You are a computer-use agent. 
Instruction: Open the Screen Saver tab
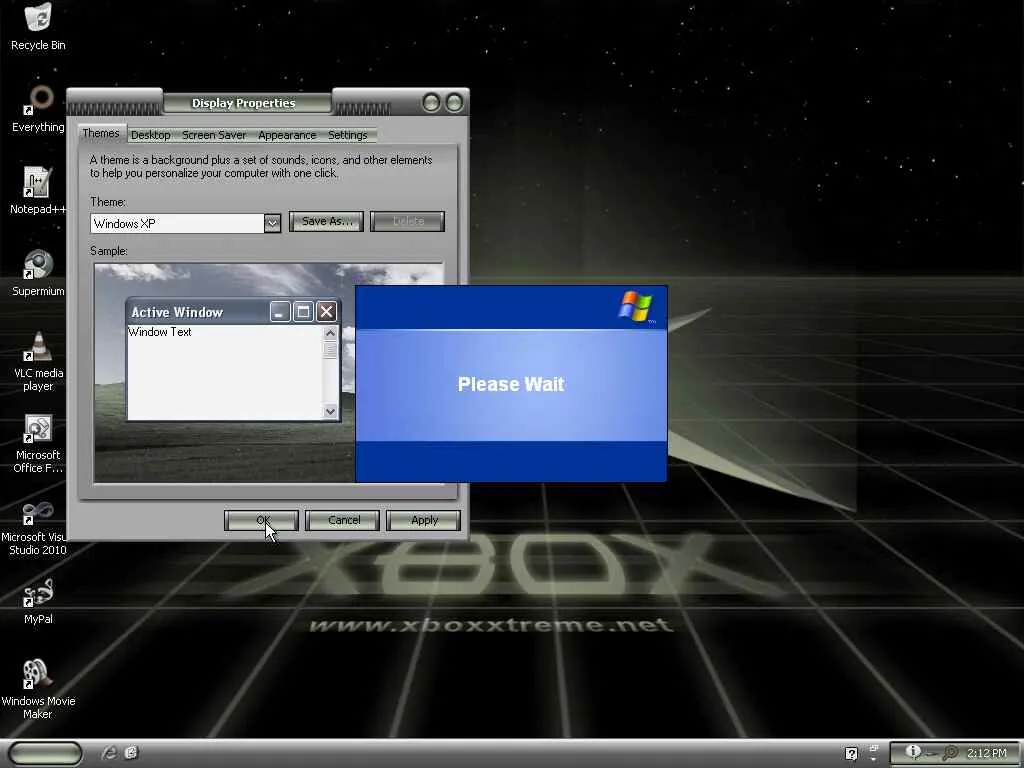click(214, 135)
